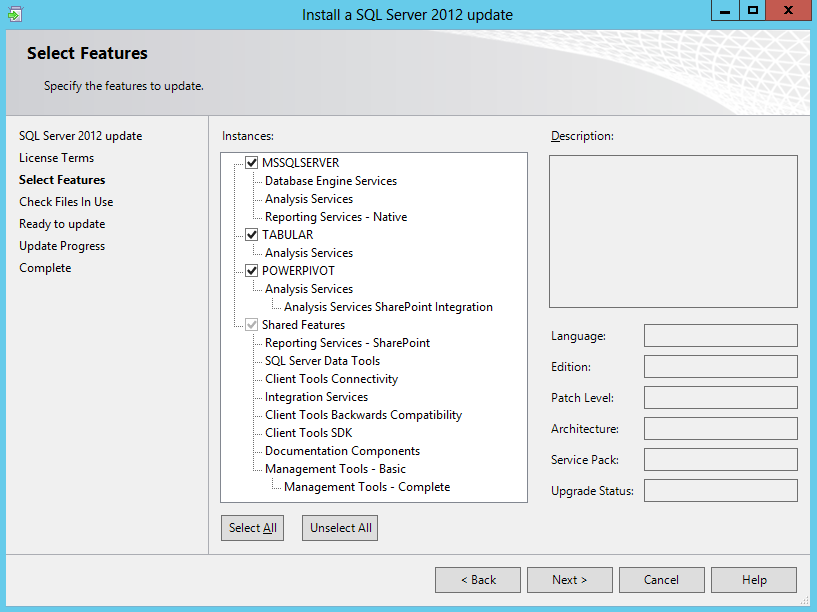Image resolution: width=817 pixels, height=612 pixels.
Task: Click the Edition field
Action: (721, 367)
